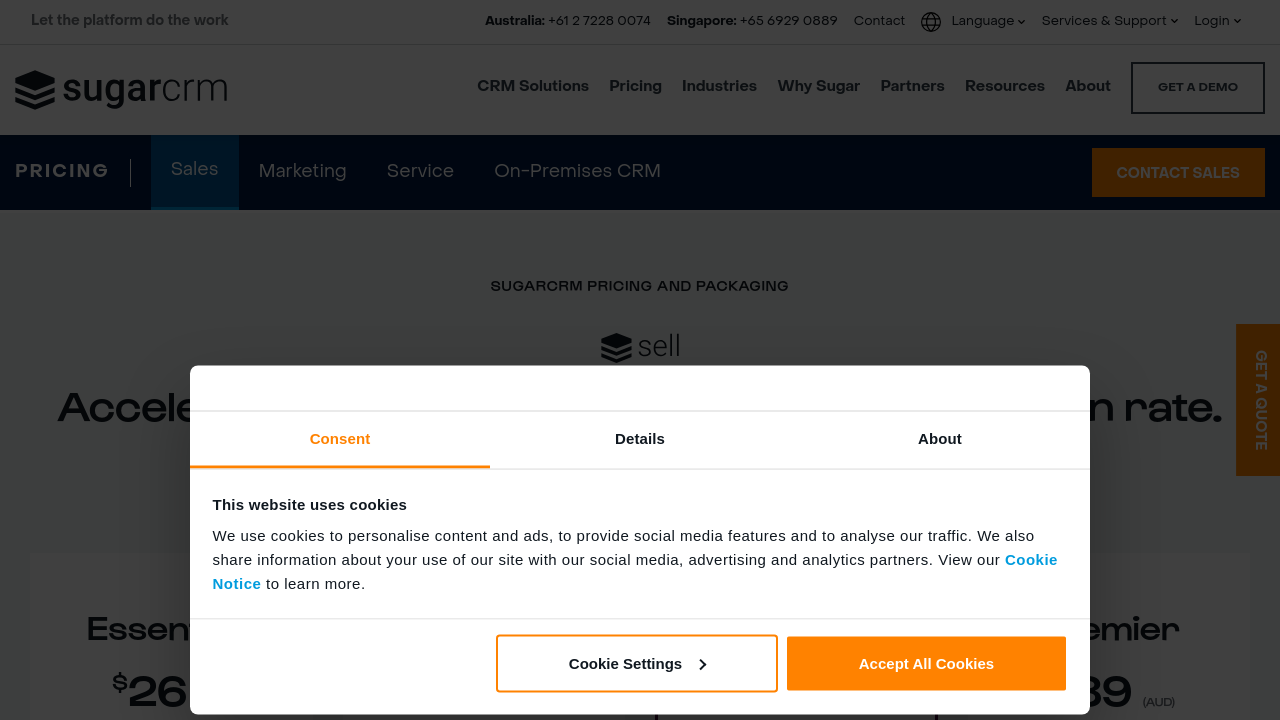This screenshot has height=720, width=1280.
Task: Select the Consent tab
Action: (340, 439)
